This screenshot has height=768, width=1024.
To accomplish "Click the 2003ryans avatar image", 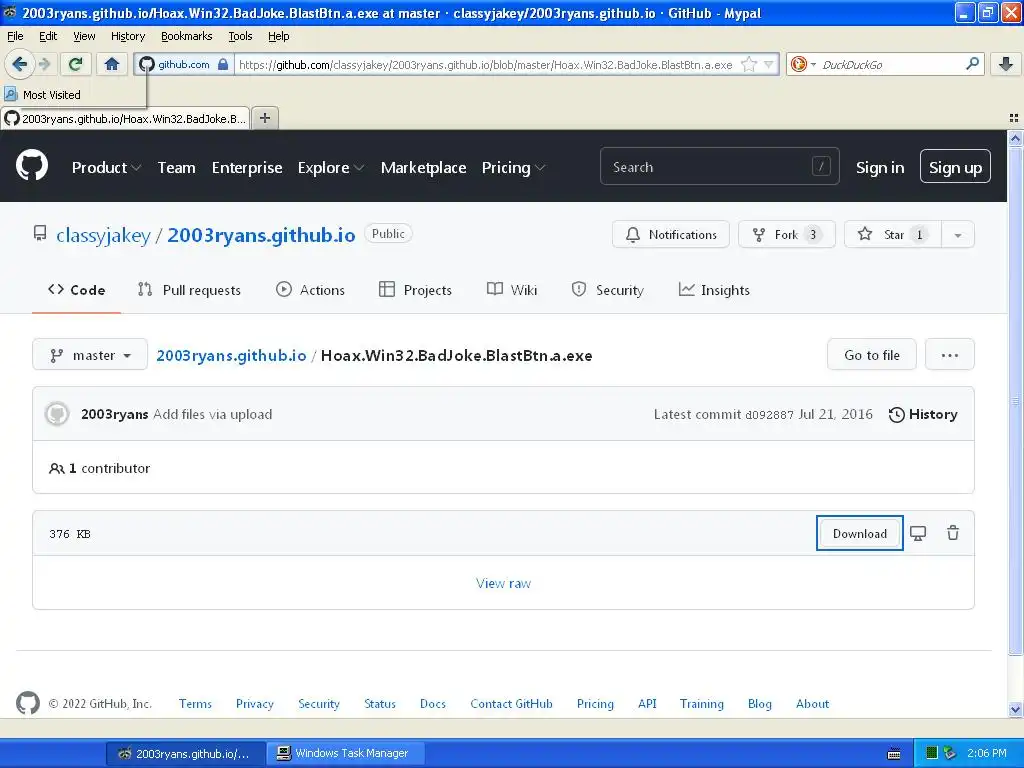I will 57,414.
